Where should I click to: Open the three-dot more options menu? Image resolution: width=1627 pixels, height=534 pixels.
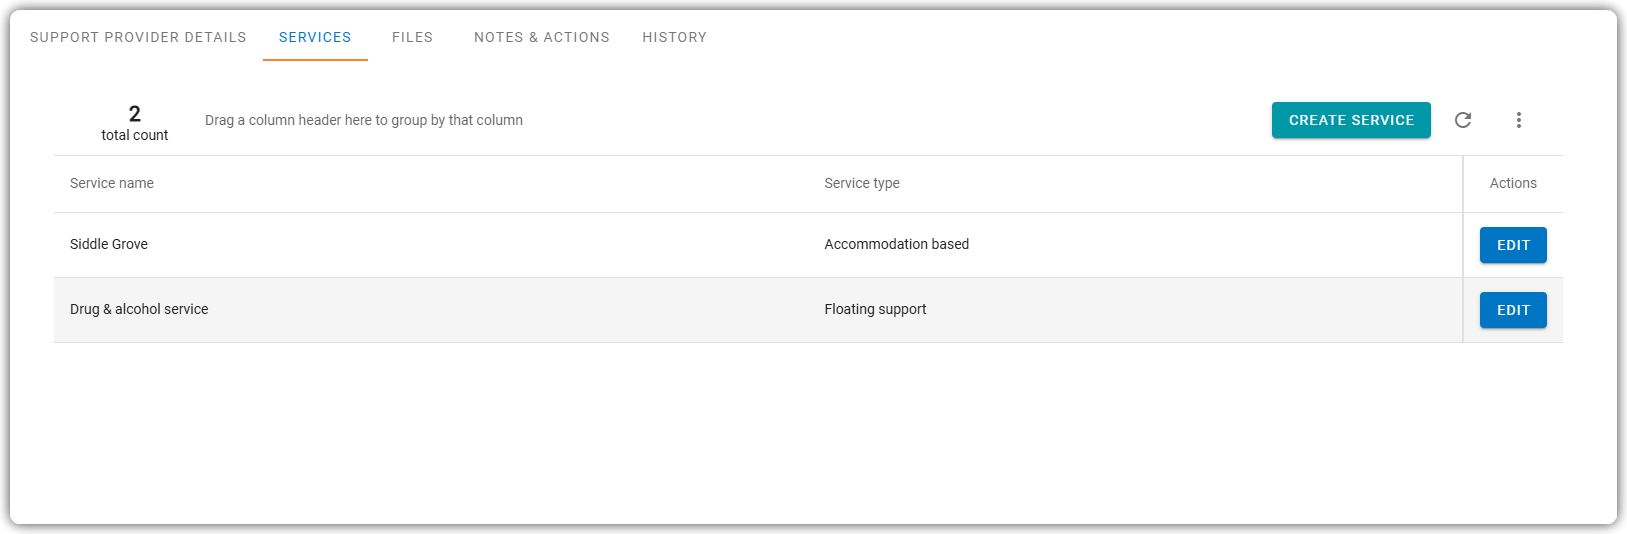point(1518,120)
